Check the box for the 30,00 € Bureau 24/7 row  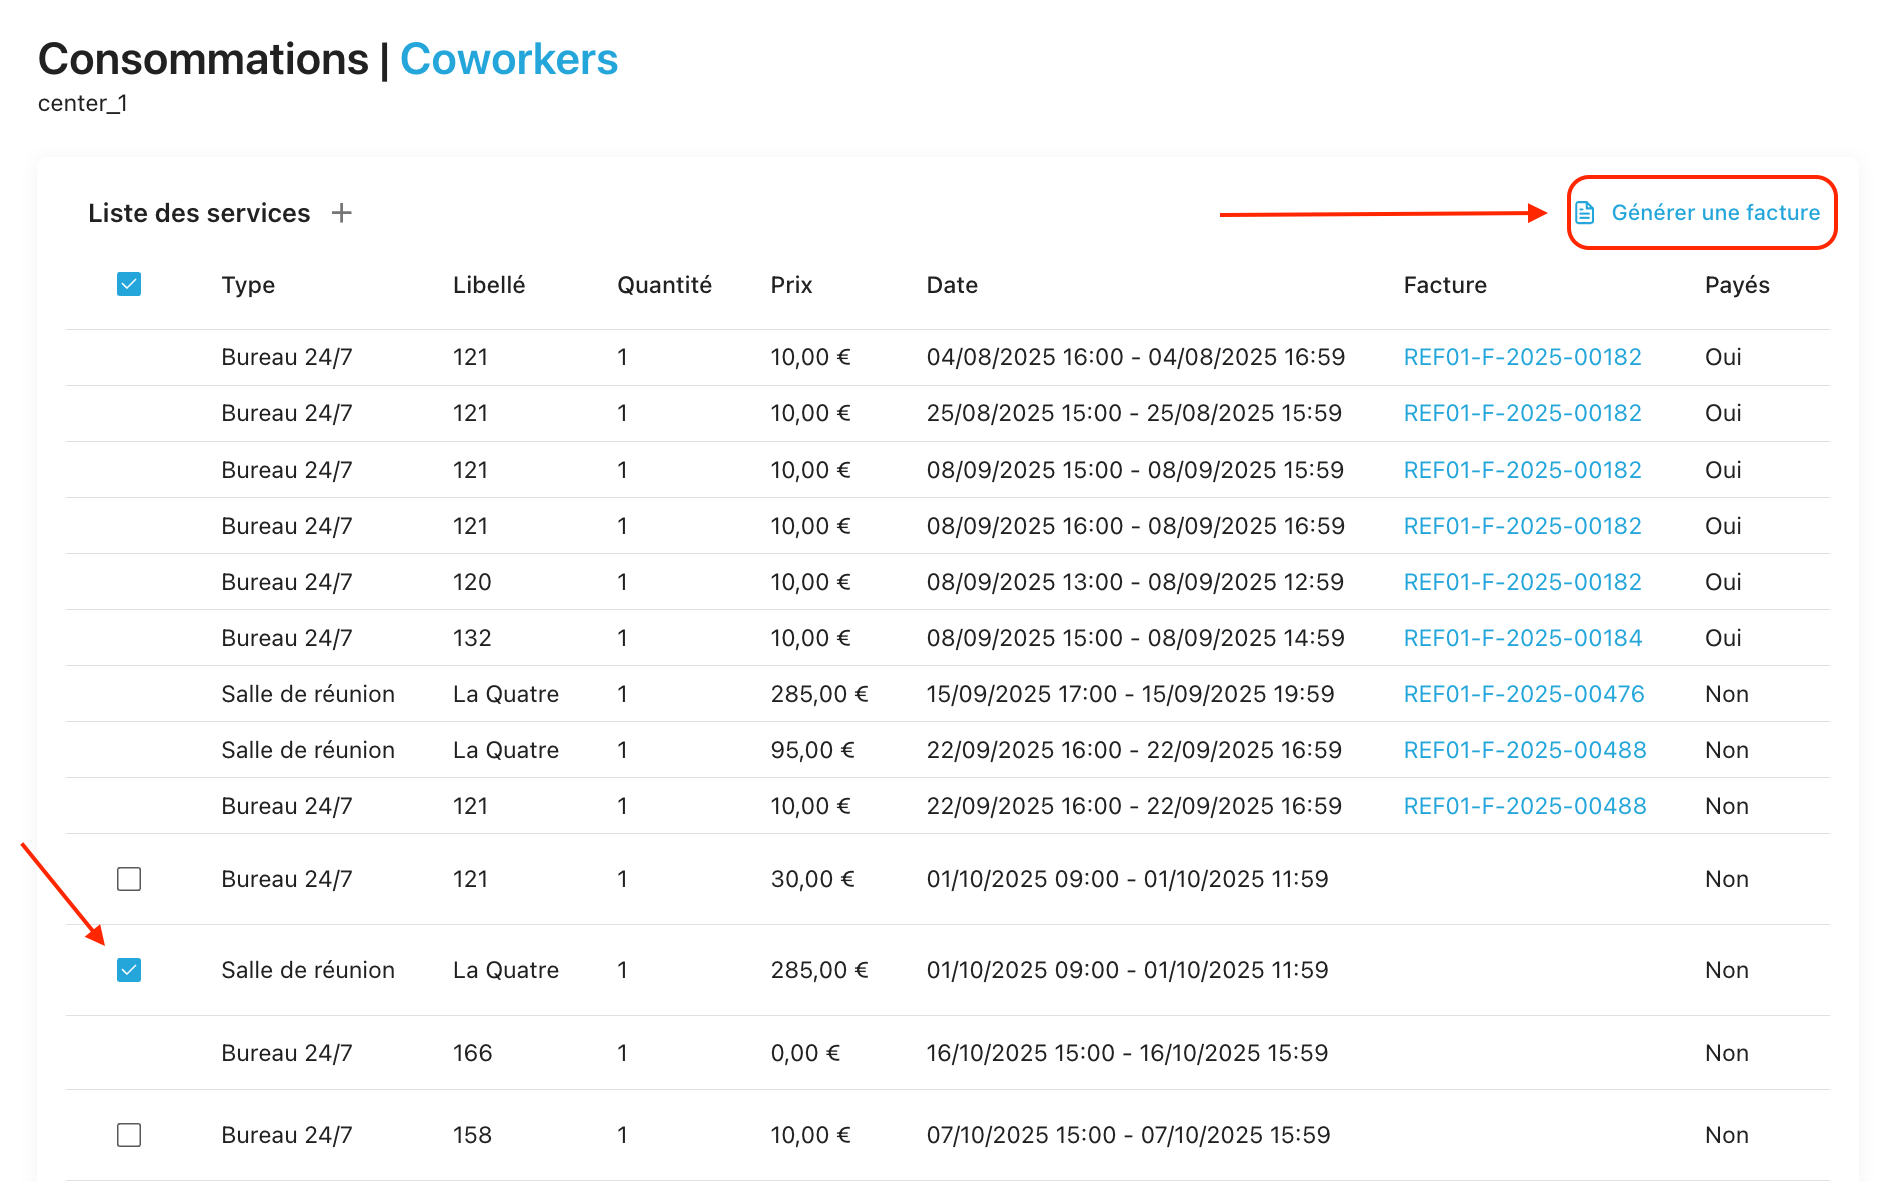click(x=129, y=879)
